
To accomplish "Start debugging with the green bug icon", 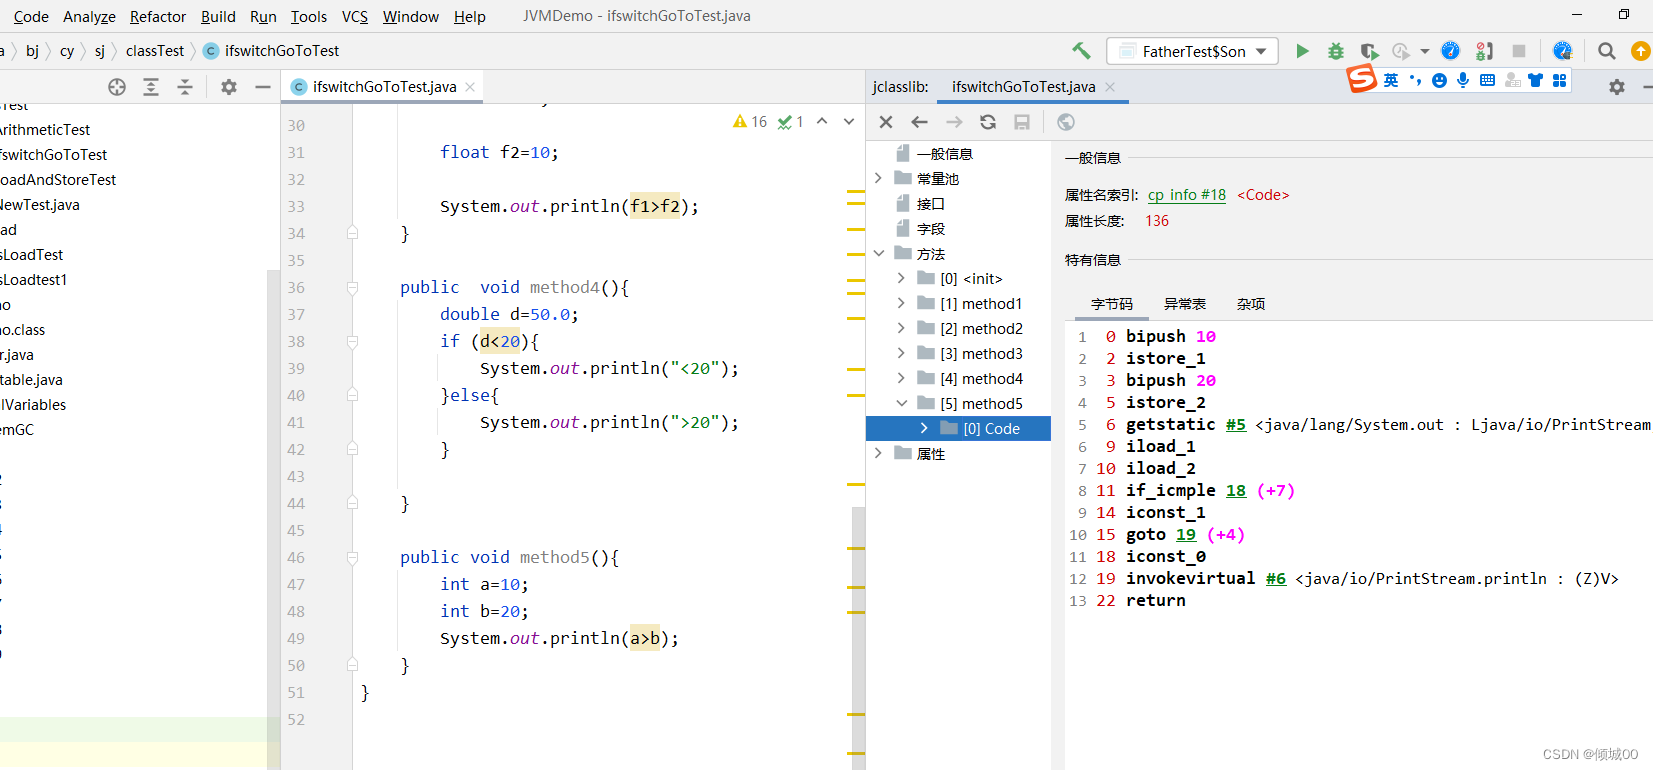I will pos(1335,51).
